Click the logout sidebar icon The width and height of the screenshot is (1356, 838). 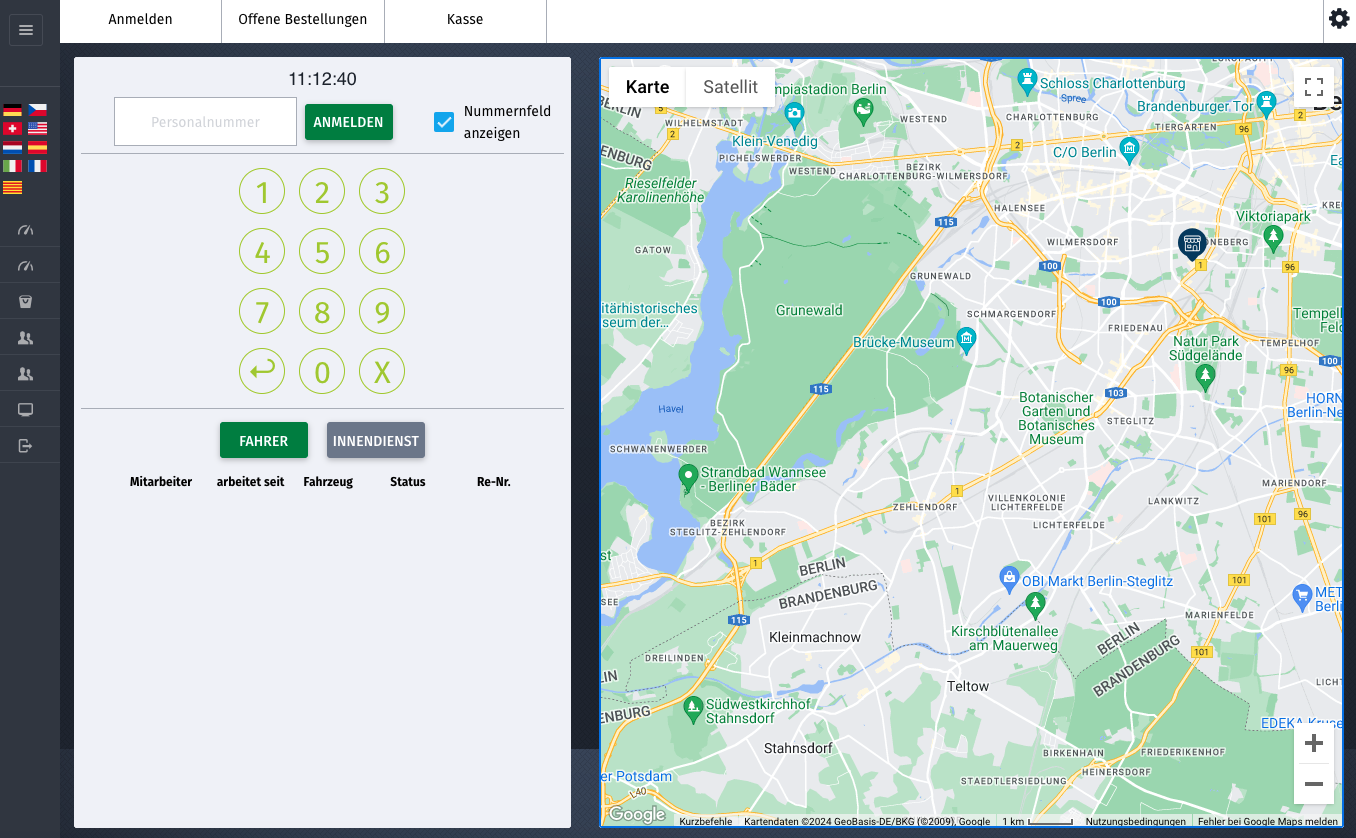pos(26,446)
